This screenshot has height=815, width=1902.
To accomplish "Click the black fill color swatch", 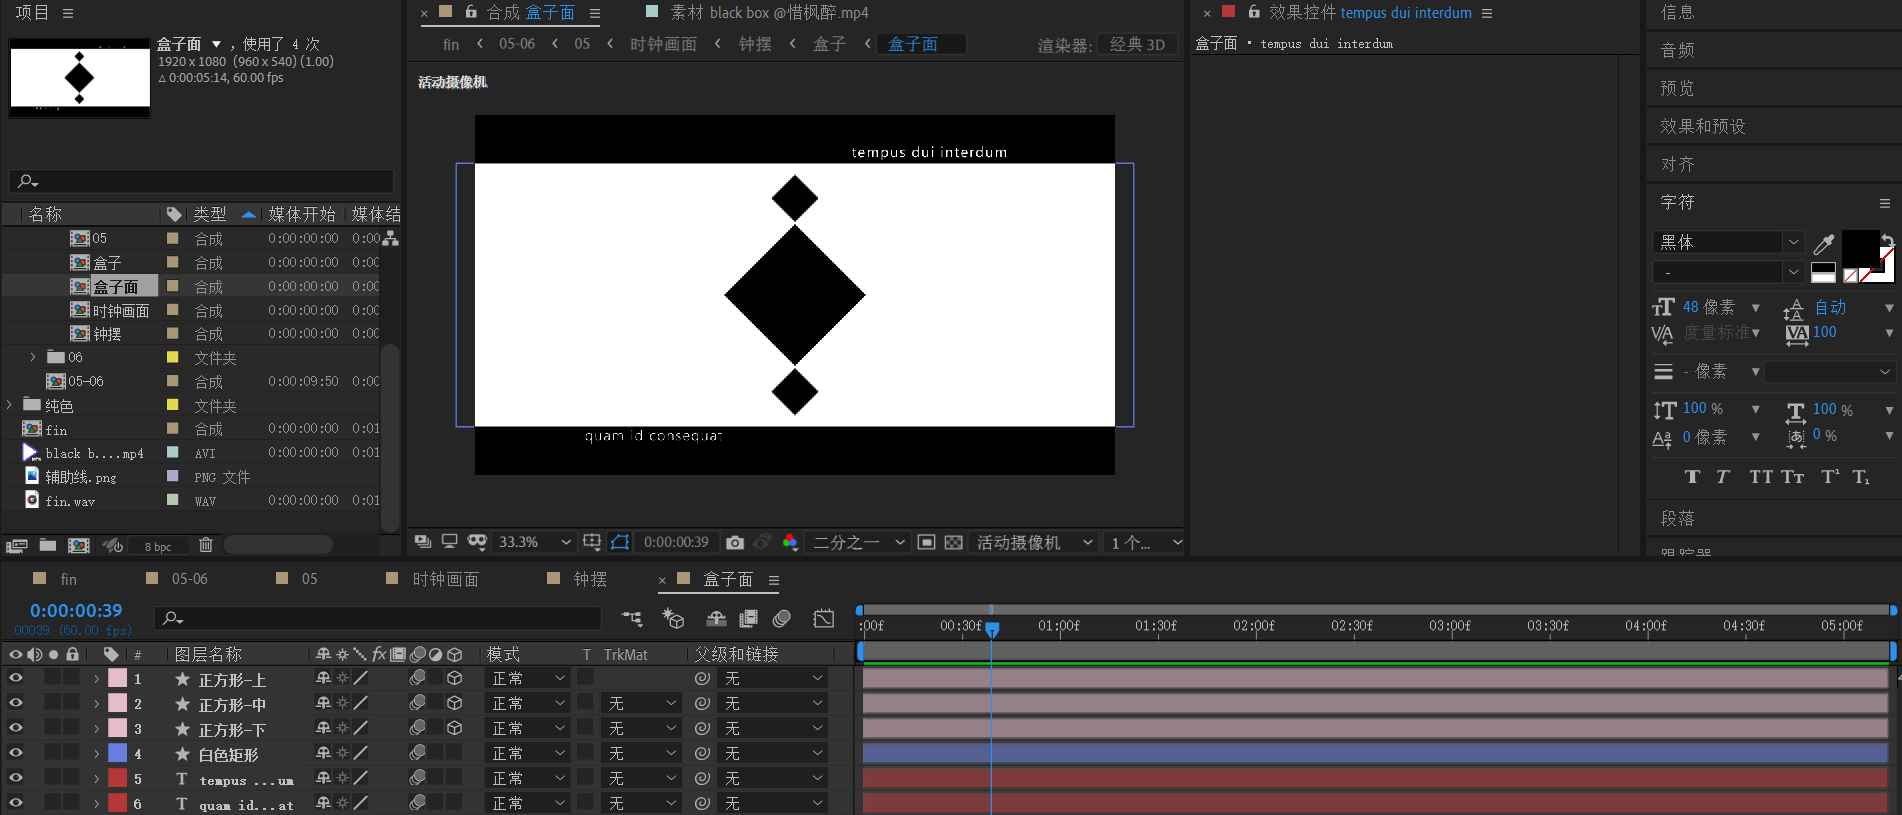I will 1859,247.
